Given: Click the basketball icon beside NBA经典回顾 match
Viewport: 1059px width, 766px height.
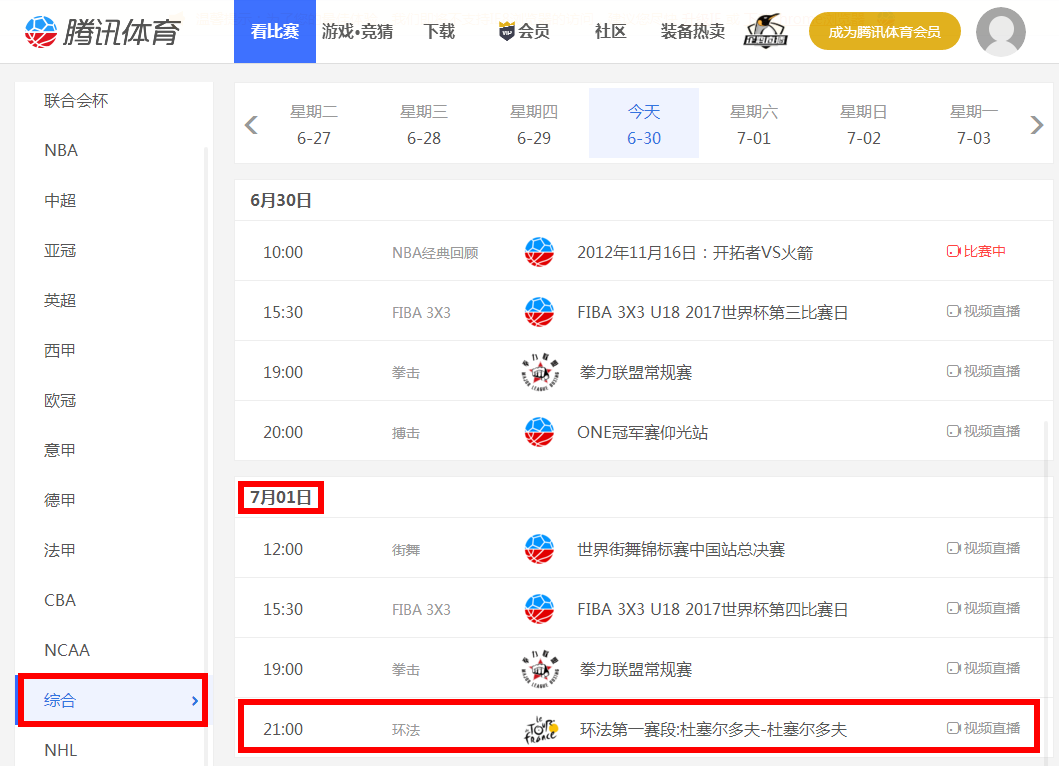Looking at the screenshot, I should (x=539, y=252).
